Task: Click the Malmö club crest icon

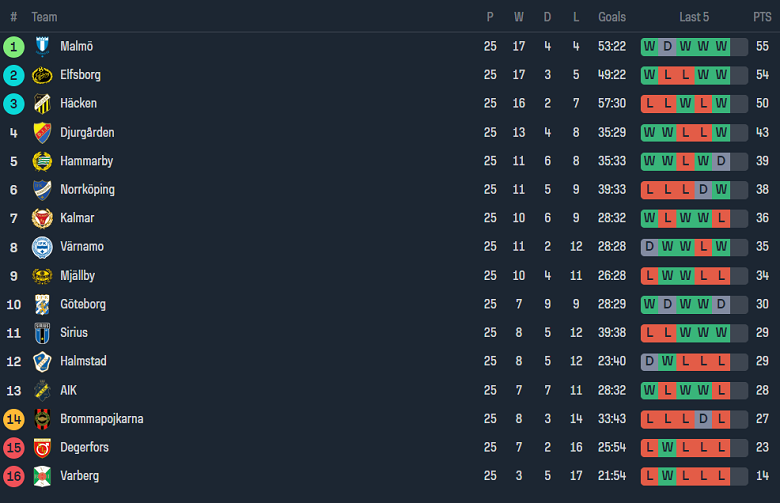Action: (x=42, y=46)
